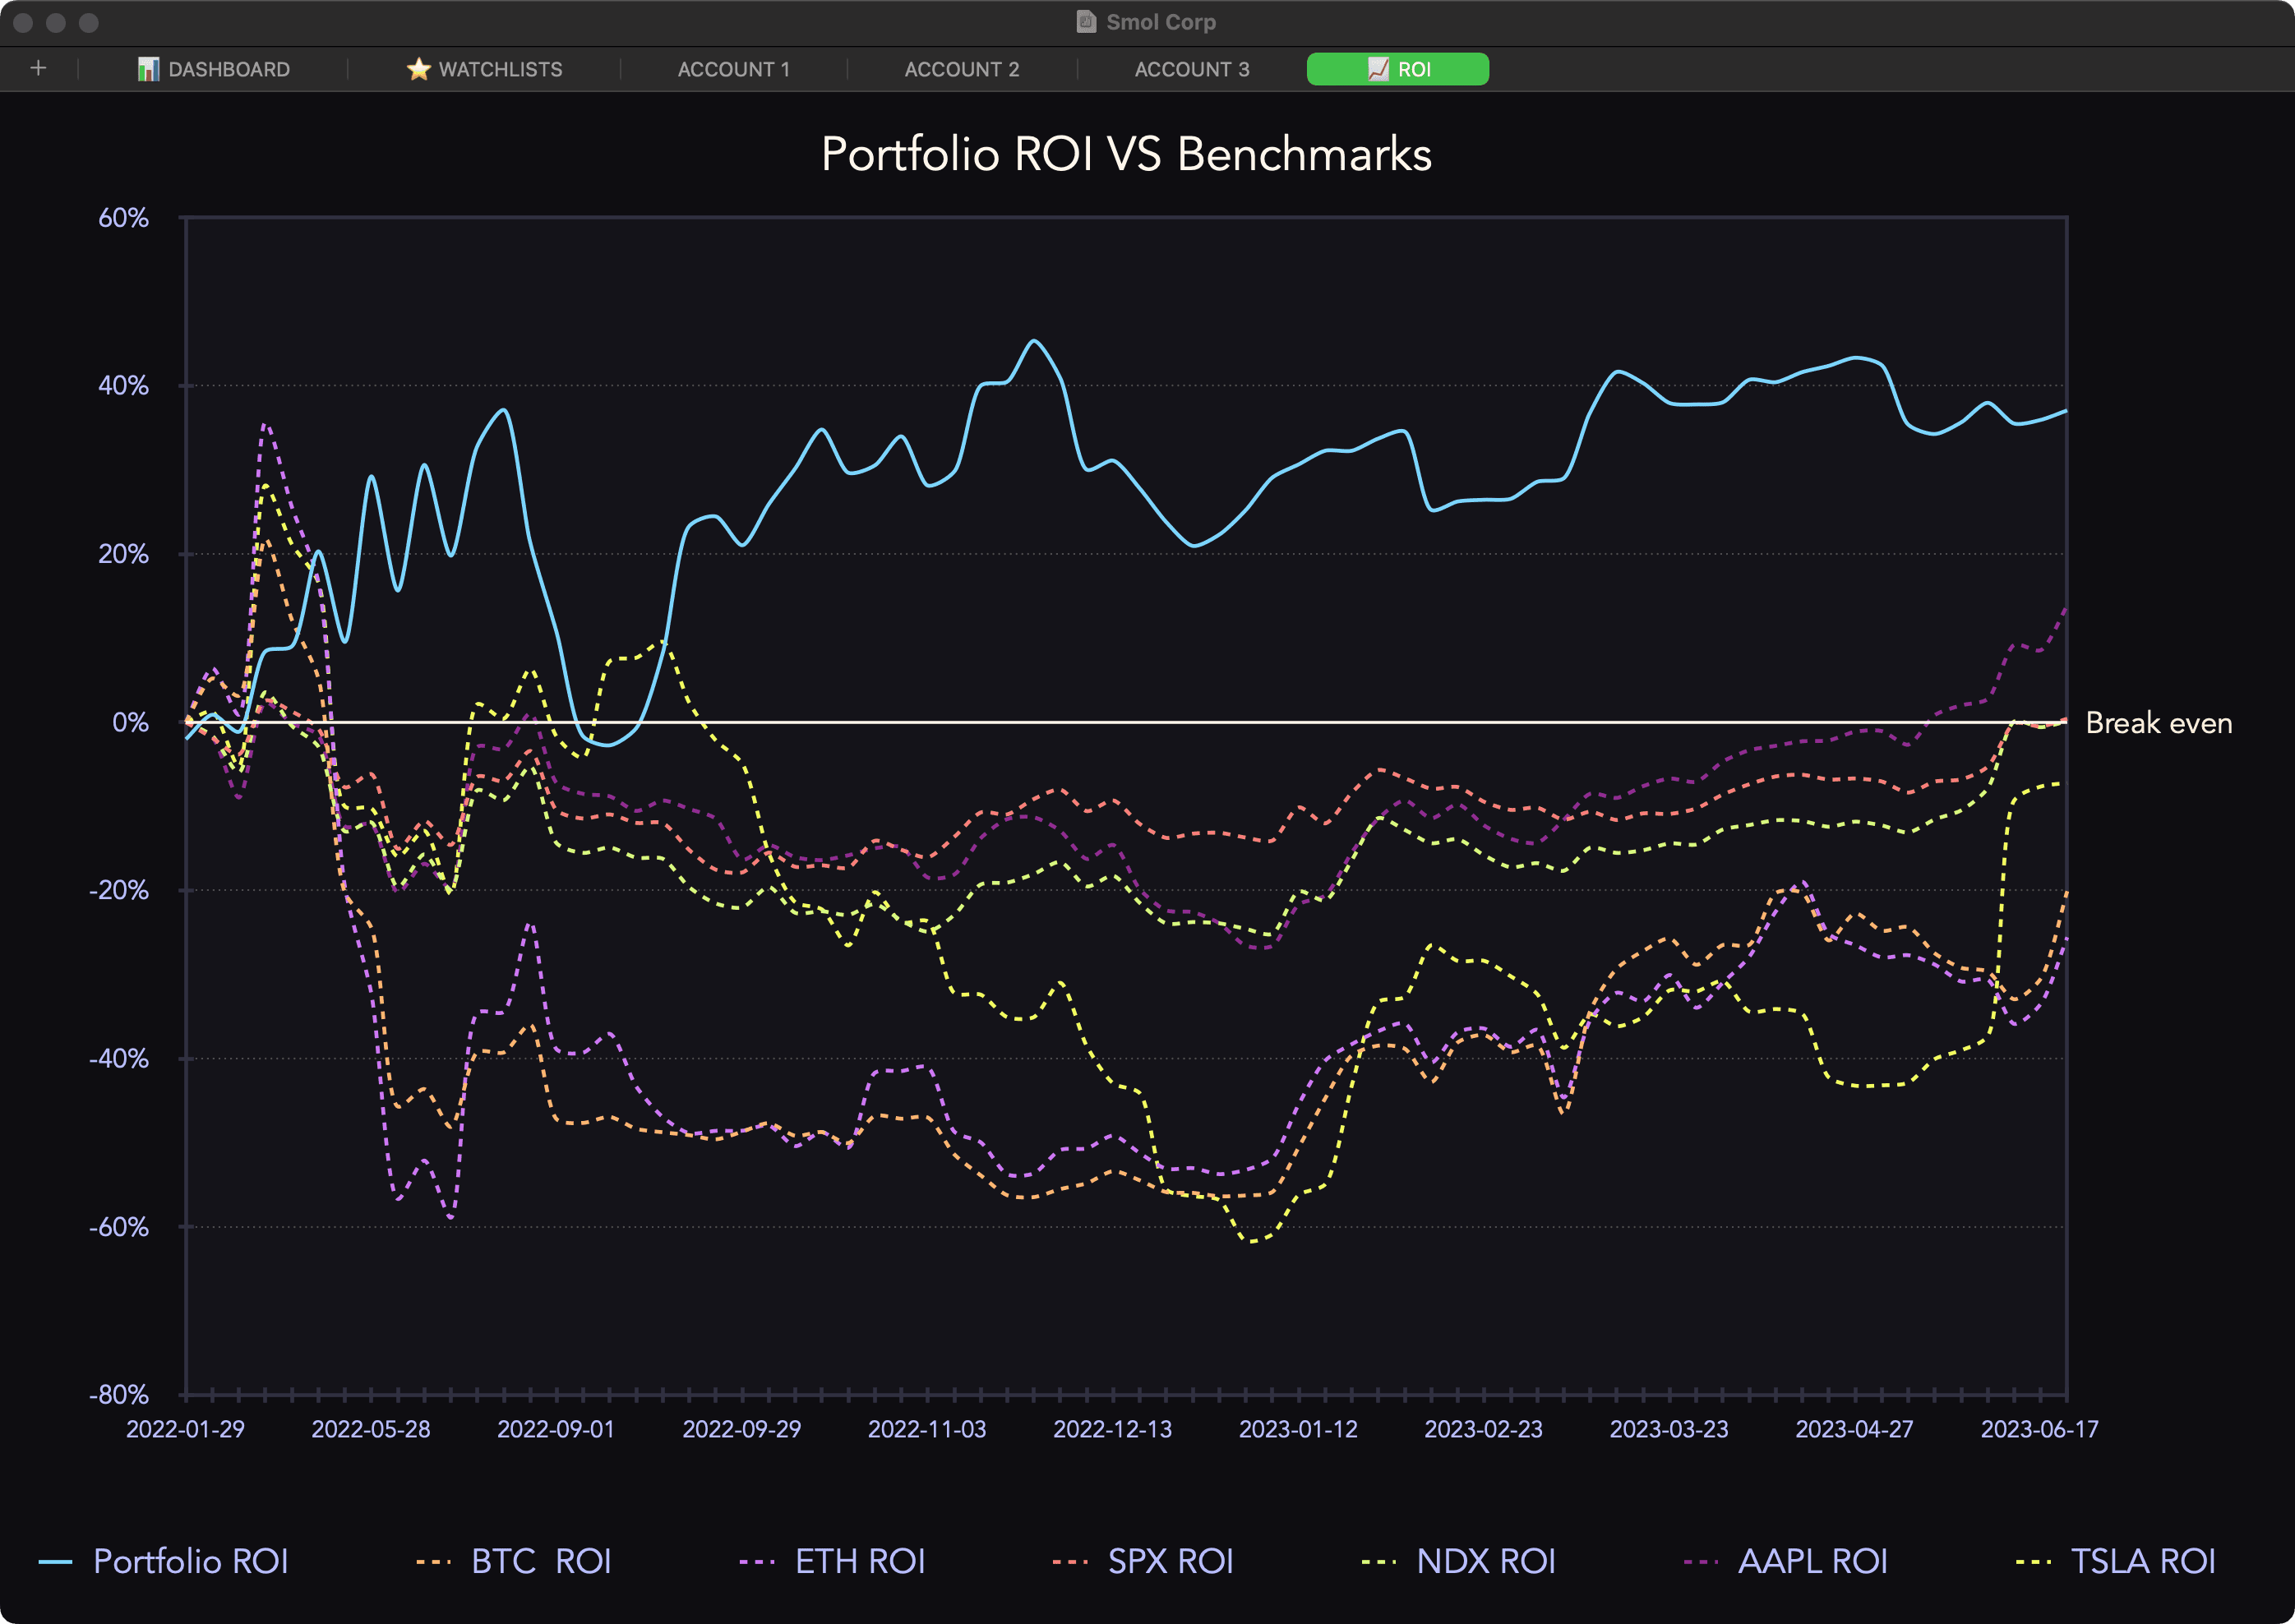Click the 2022-01-29 date axis label

pos(185,1429)
